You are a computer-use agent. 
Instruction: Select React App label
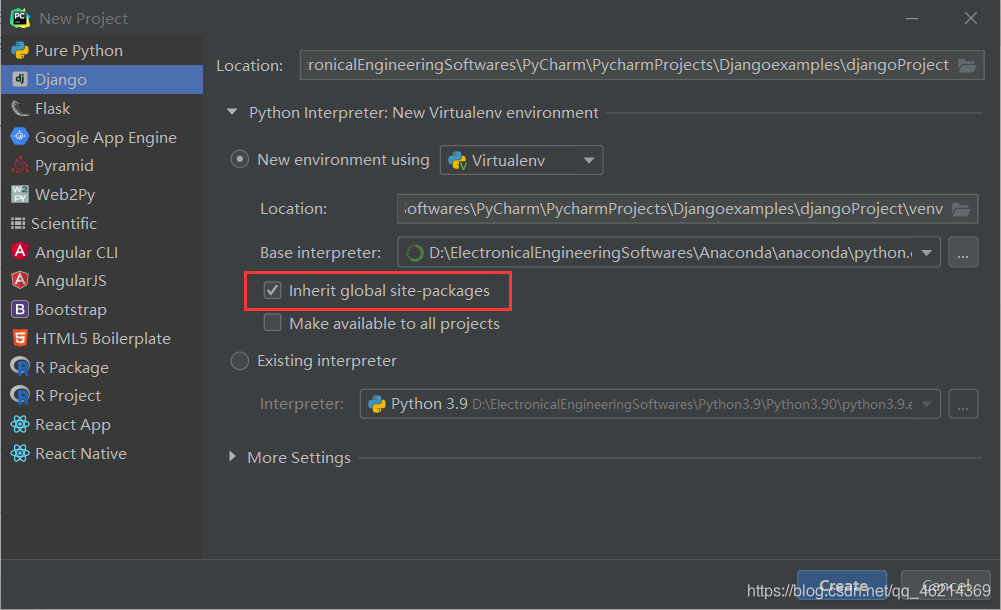[x=73, y=424]
